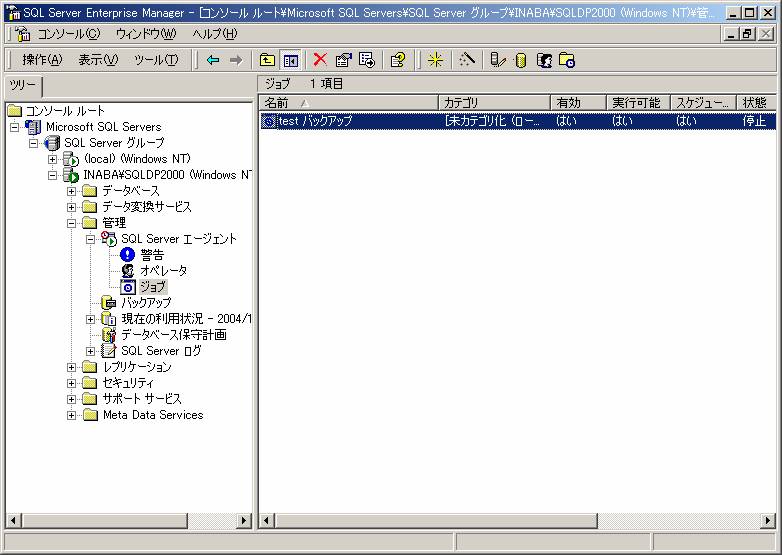Open the ヘルプ(H) menu
This screenshot has width=782, height=555.
pyautogui.click(x=215, y=34)
